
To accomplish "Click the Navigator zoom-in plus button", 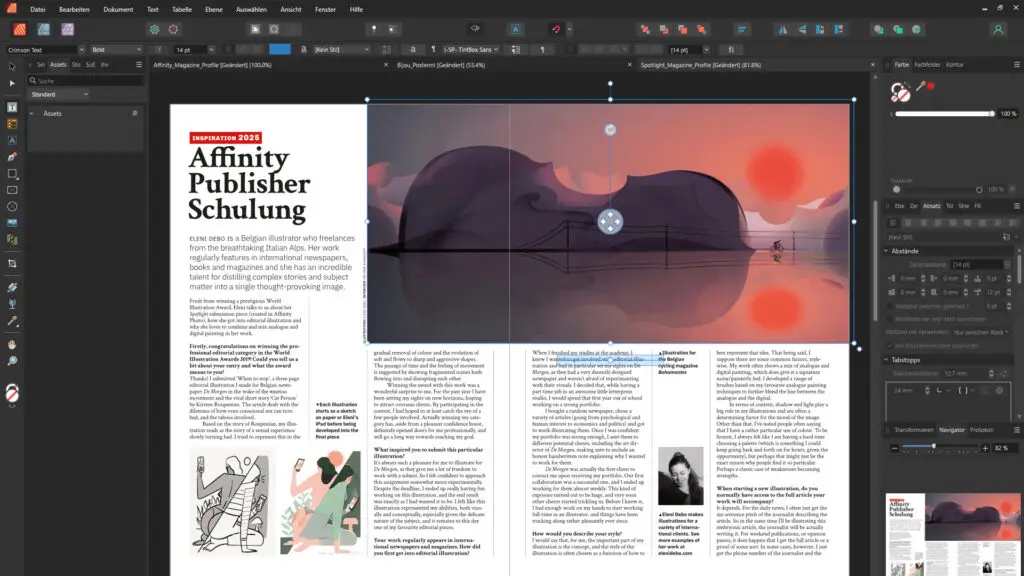I will click(x=985, y=448).
